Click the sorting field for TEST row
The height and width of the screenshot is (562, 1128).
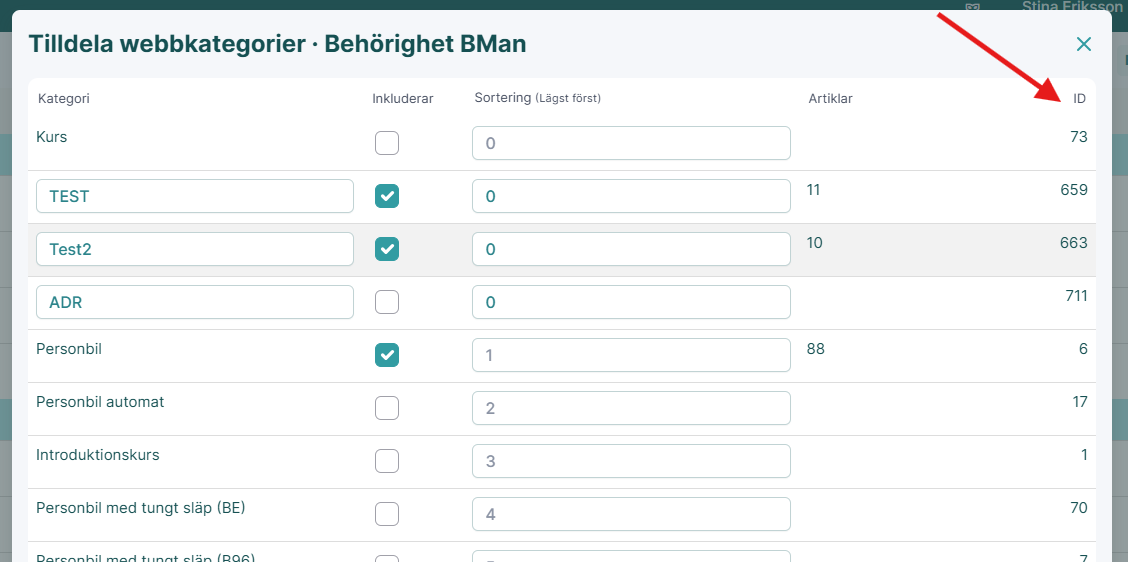[x=631, y=196]
